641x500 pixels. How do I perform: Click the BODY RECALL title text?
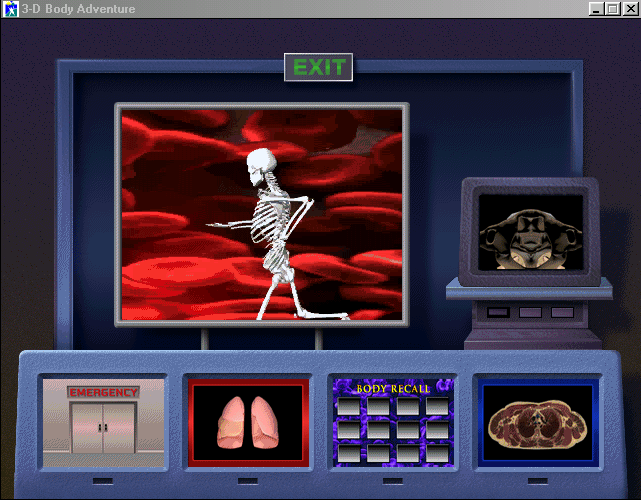point(393,389)
